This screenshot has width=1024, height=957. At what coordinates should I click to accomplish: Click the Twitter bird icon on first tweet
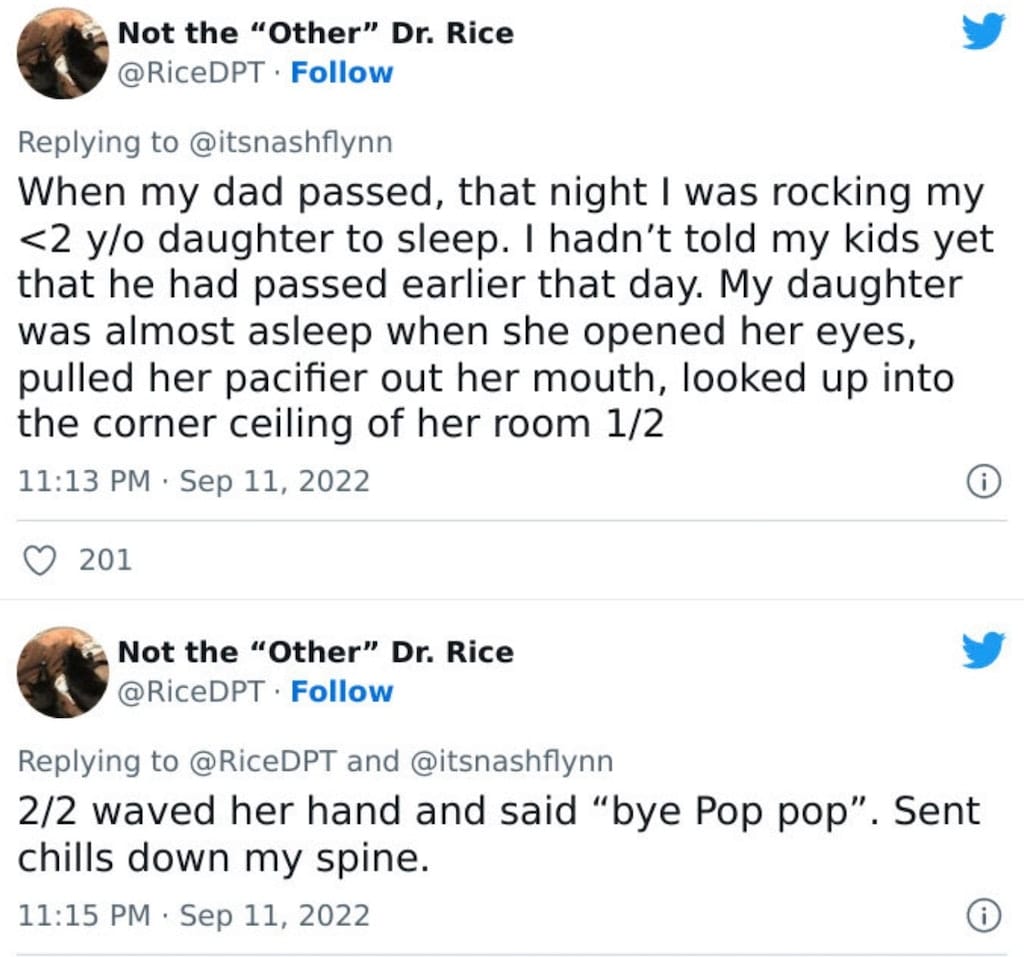(x=983, y=31)
